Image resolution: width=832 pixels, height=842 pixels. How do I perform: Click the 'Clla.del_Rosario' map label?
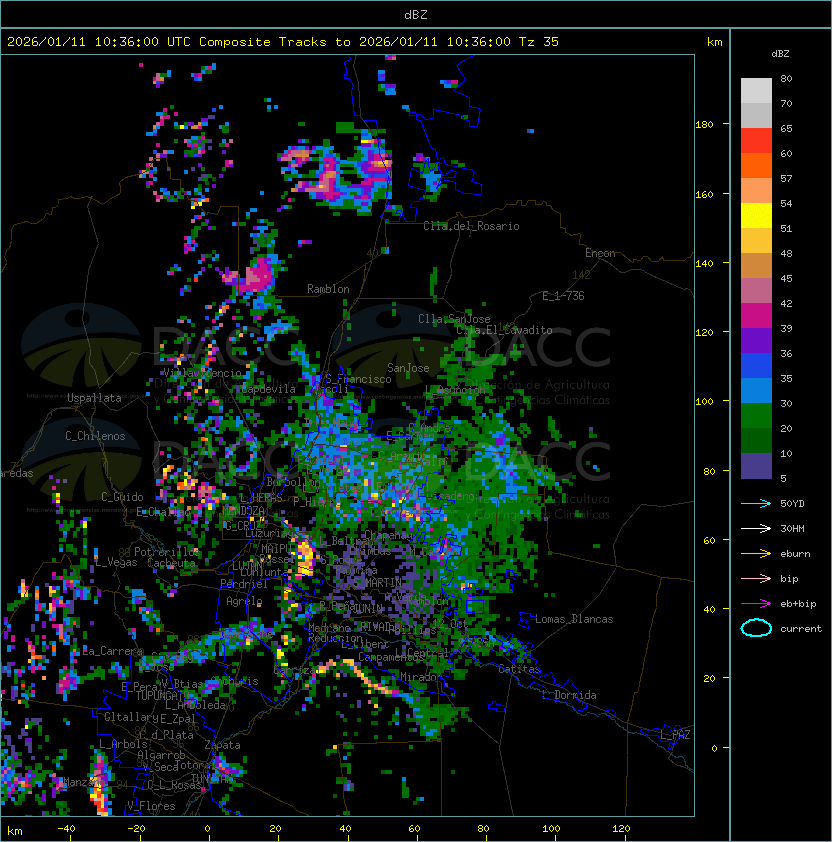[471, 226]
